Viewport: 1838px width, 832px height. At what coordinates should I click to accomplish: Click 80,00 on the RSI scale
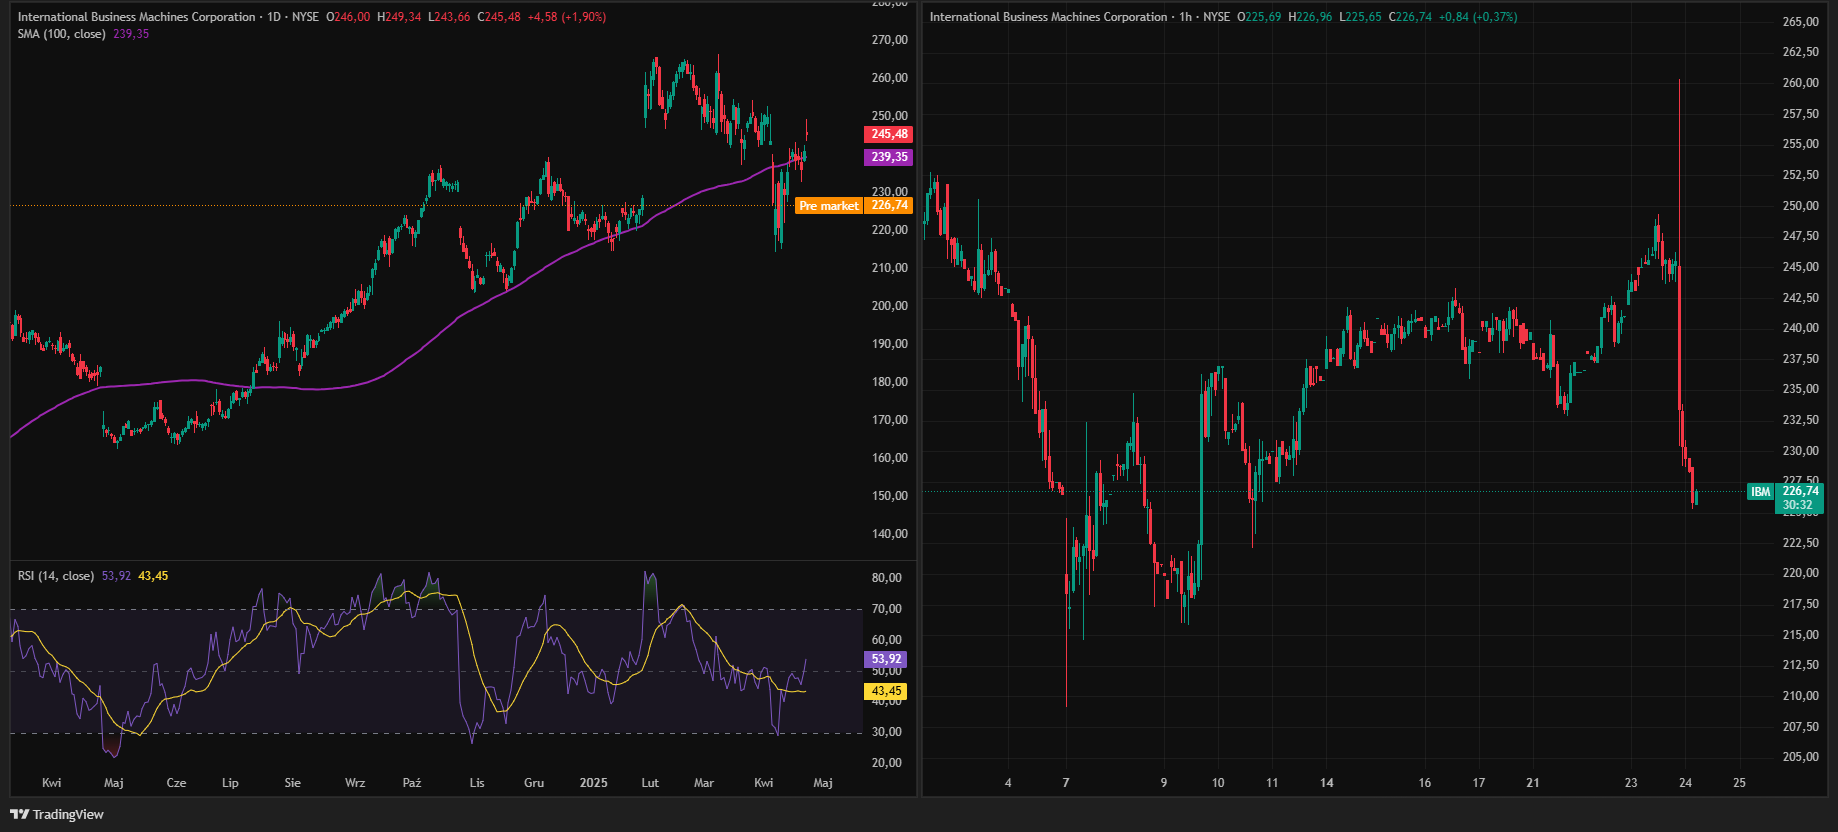887,578
